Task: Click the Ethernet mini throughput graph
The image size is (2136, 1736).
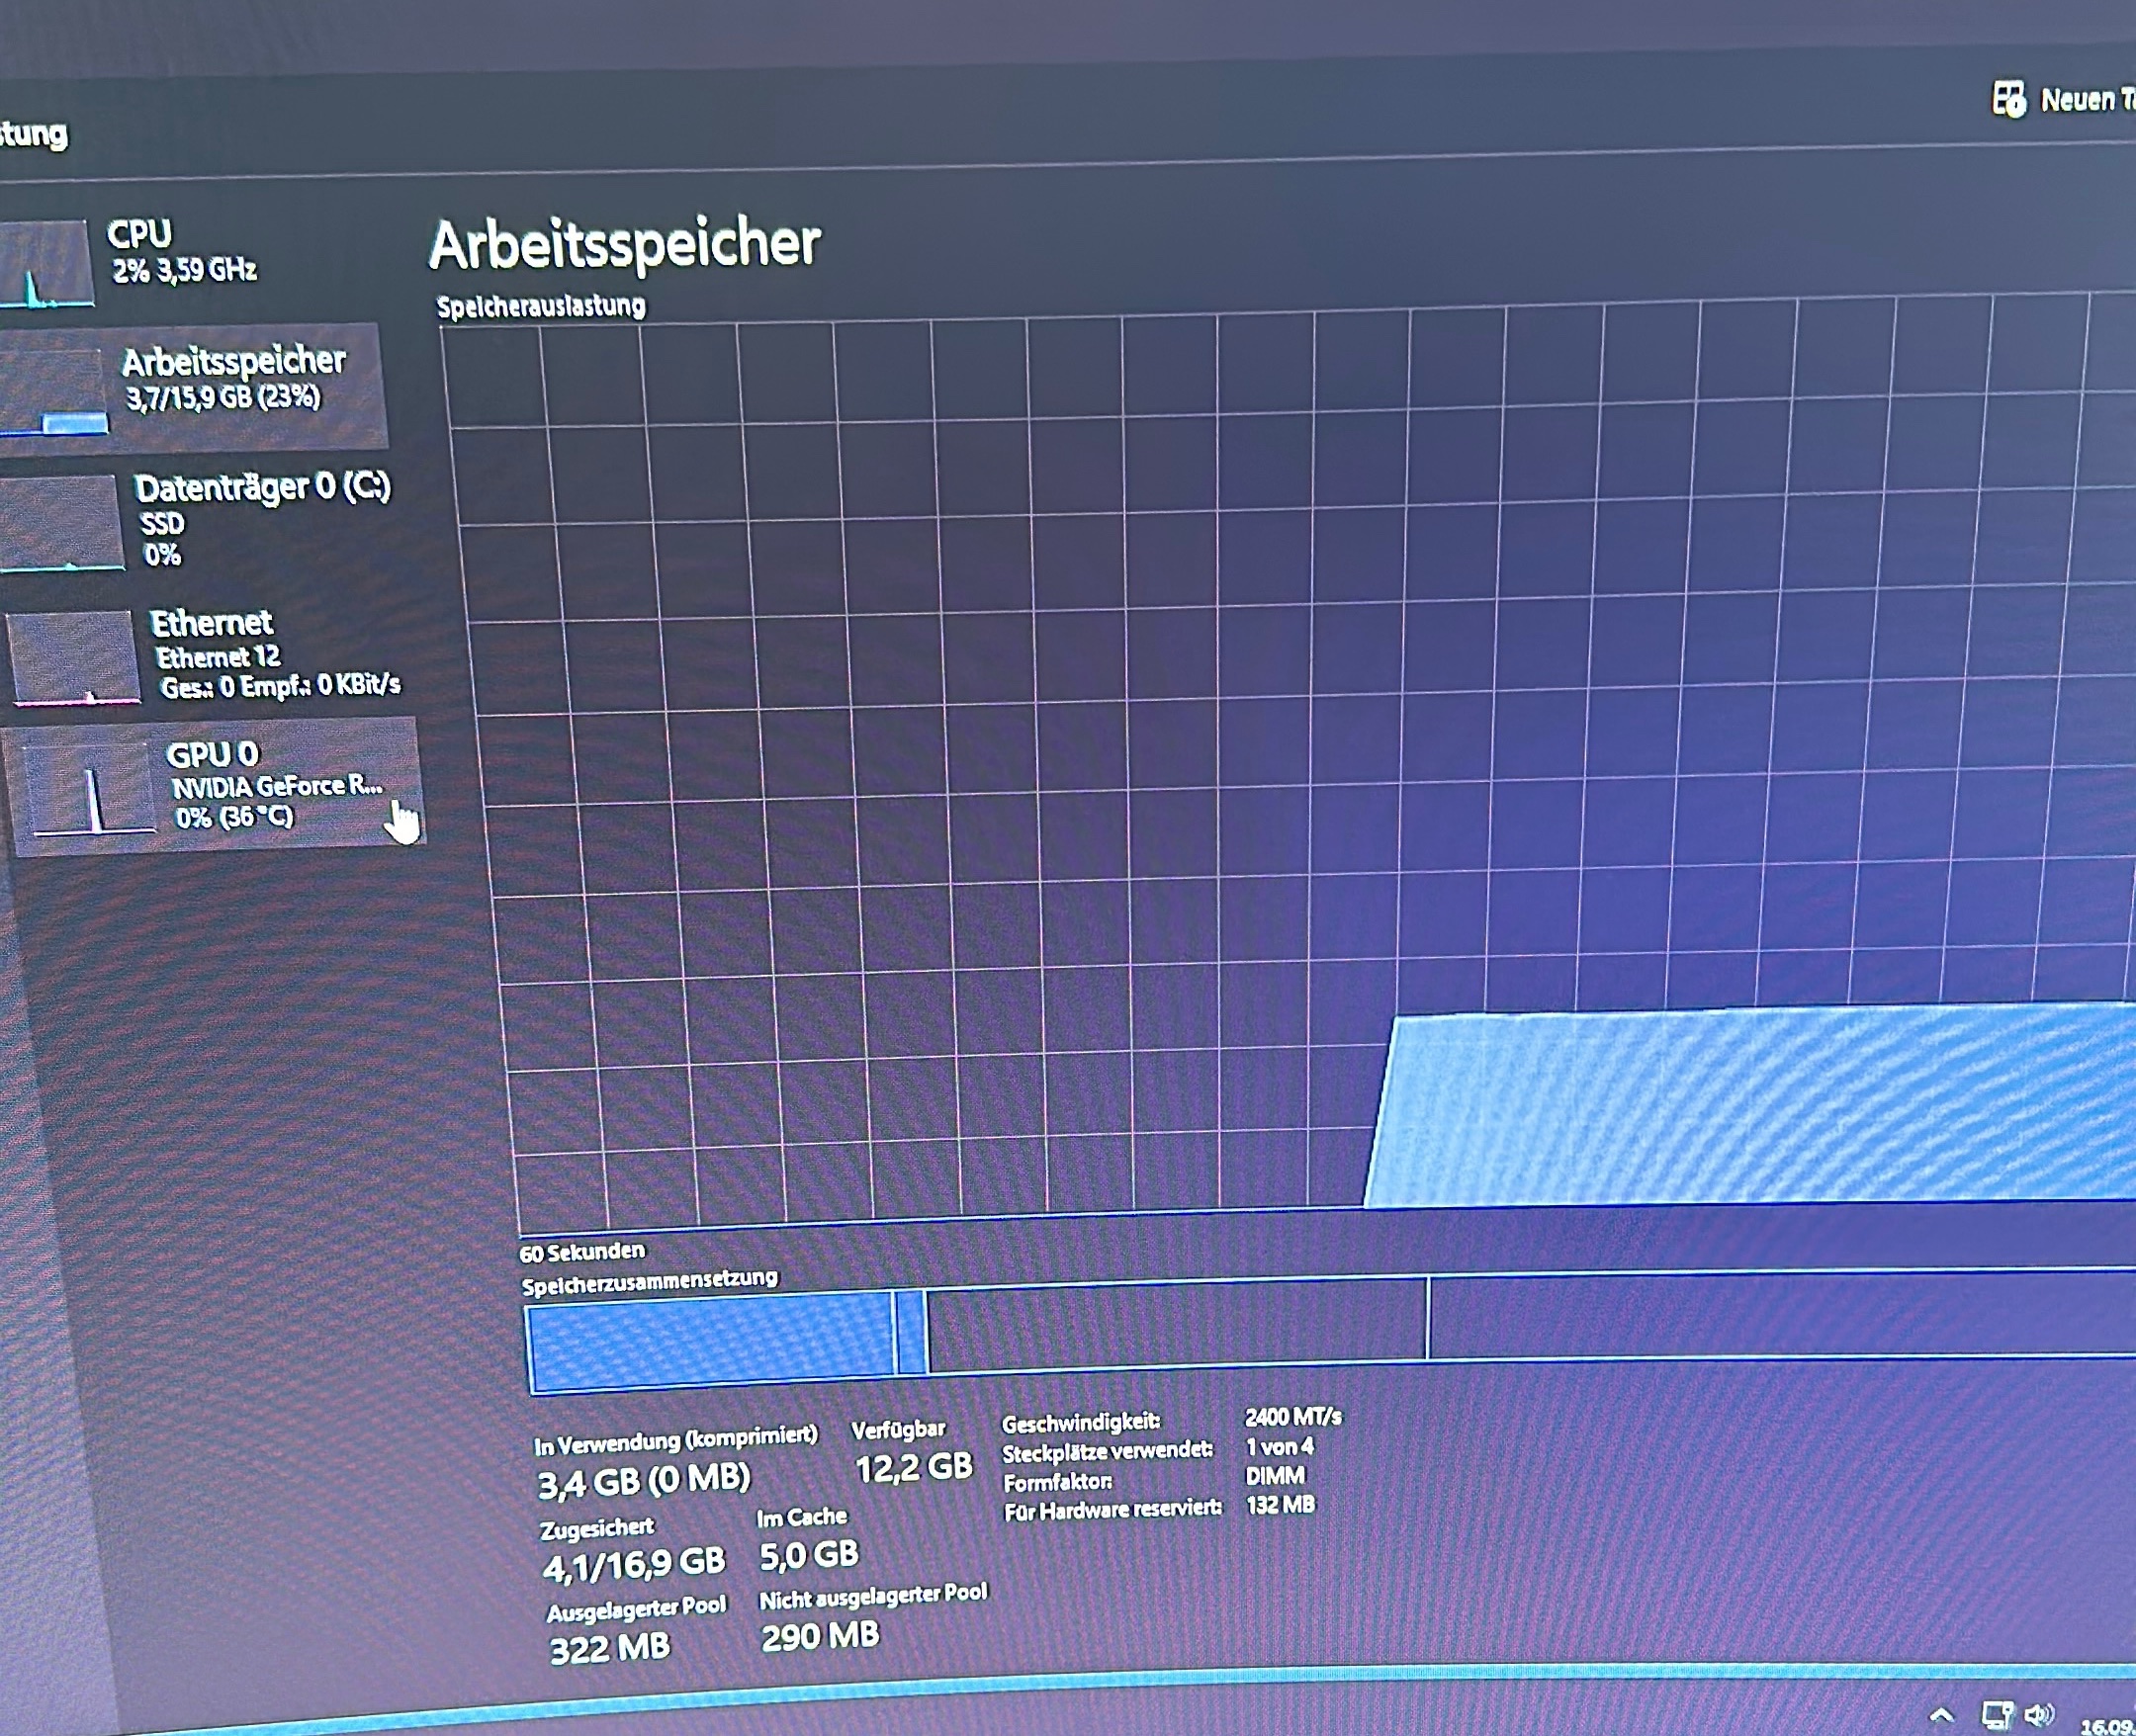Action: [73, 657]
